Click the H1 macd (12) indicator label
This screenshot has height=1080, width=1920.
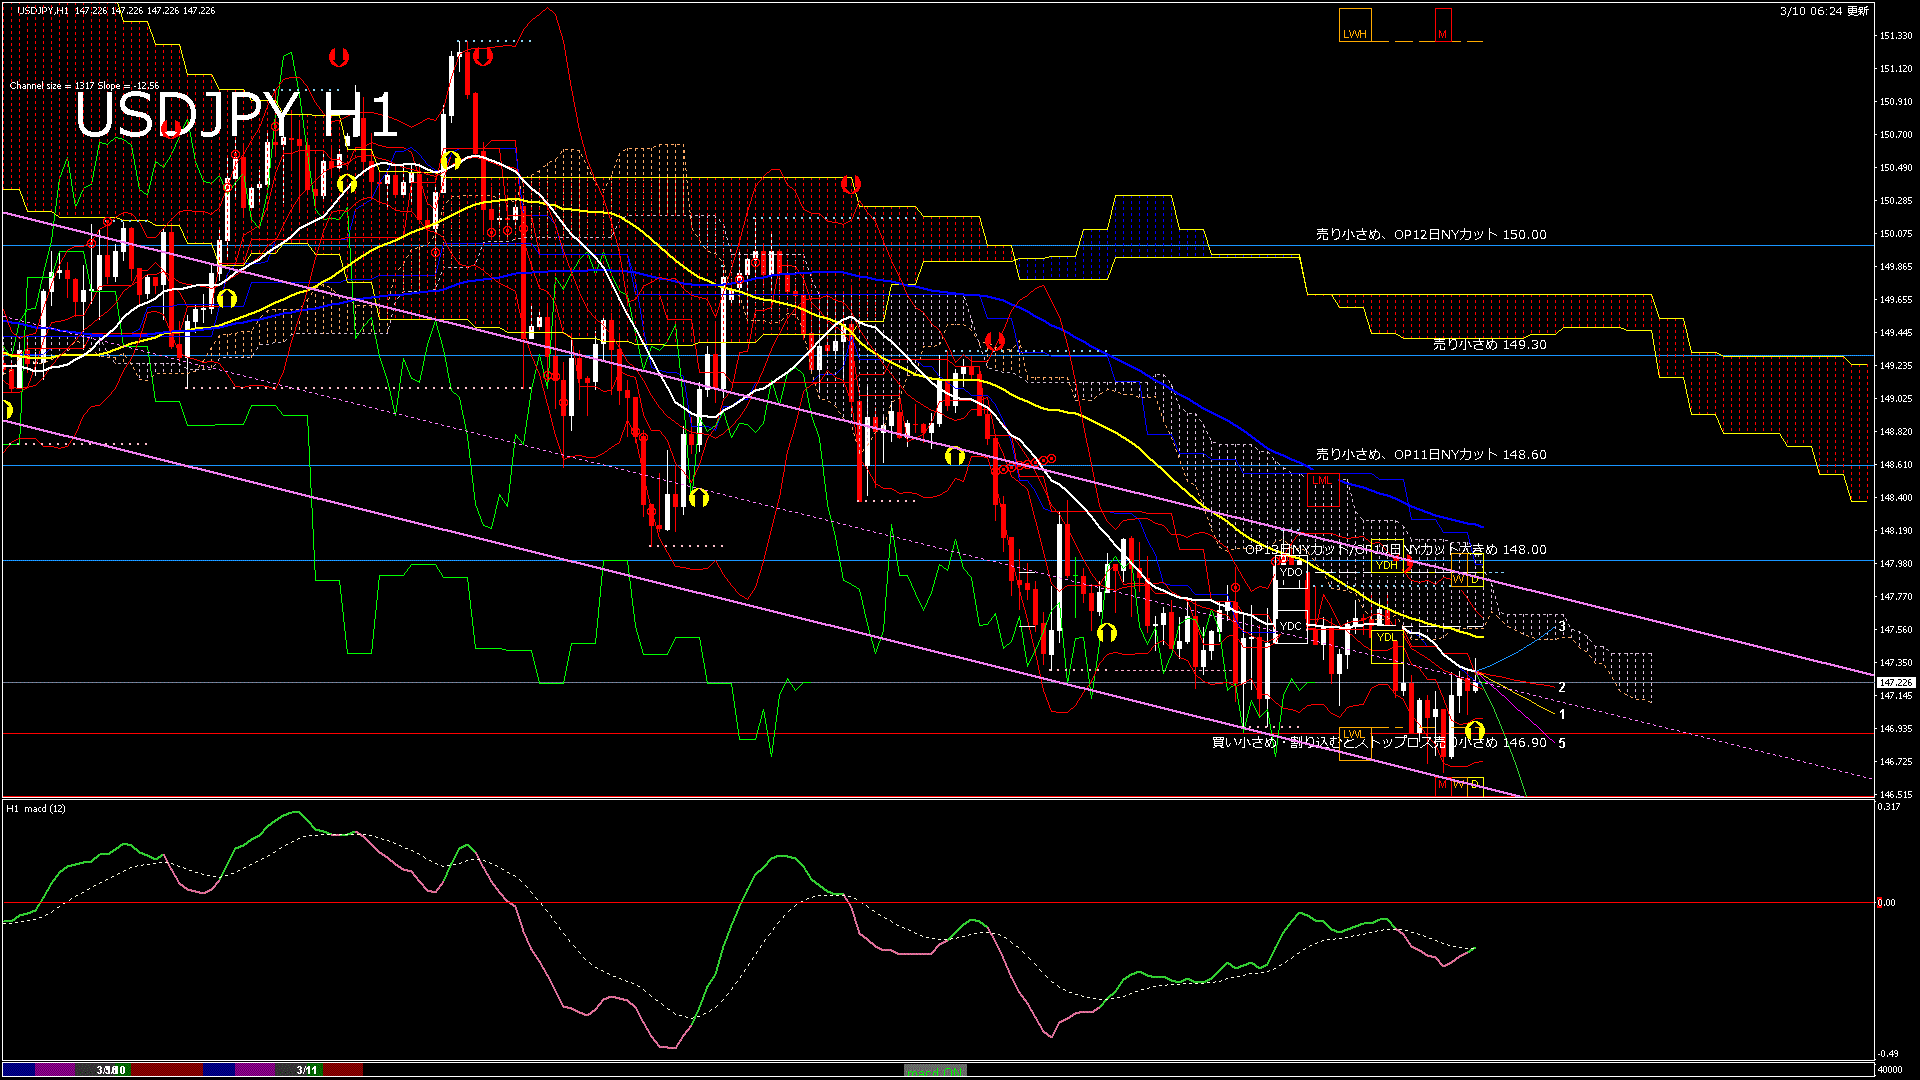[x=37, y=808]
